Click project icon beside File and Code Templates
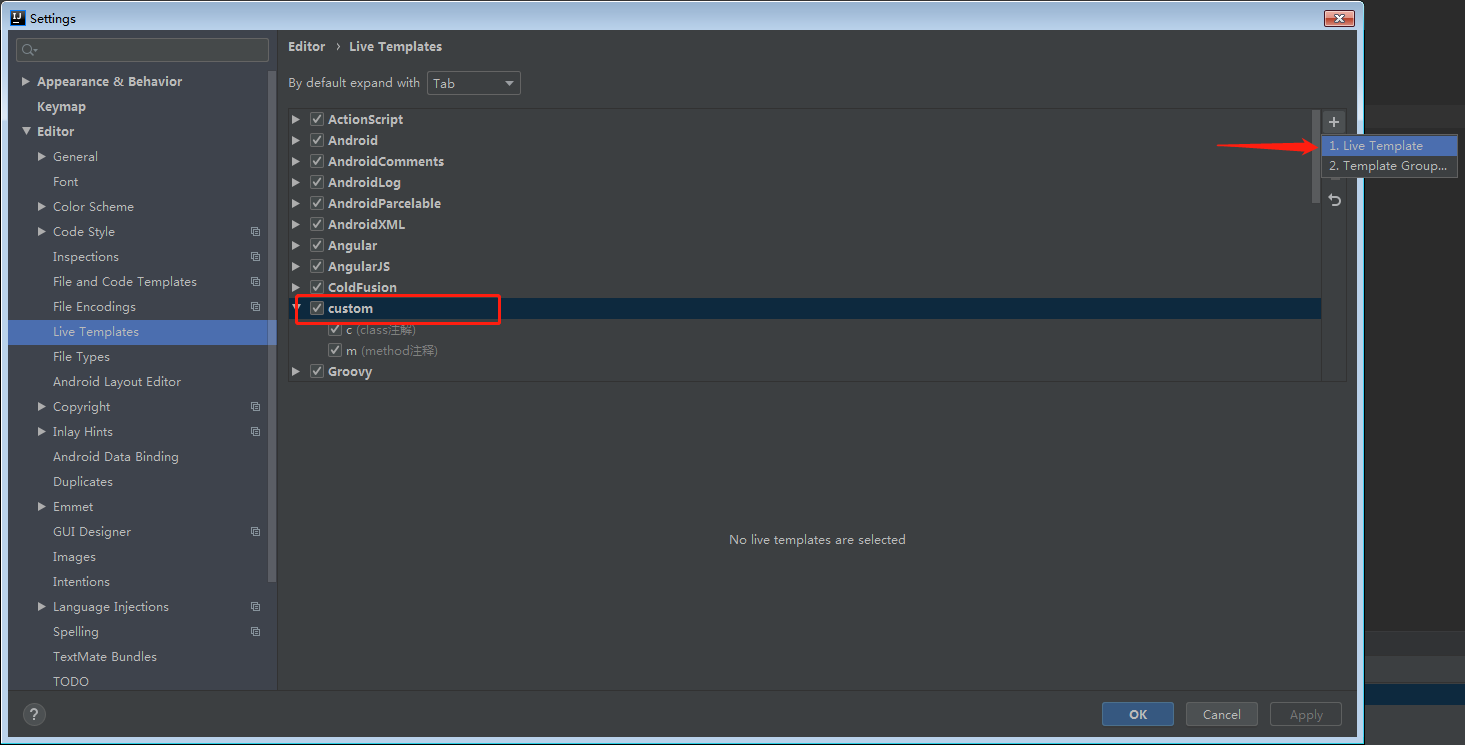 255,281
